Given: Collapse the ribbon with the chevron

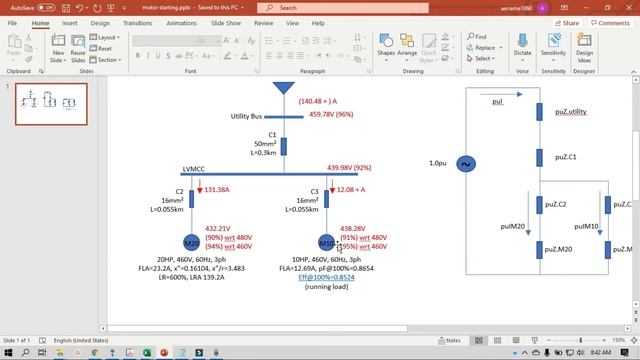Looking at the screenshot, I should pyautogui.click(x=633, y=71).
